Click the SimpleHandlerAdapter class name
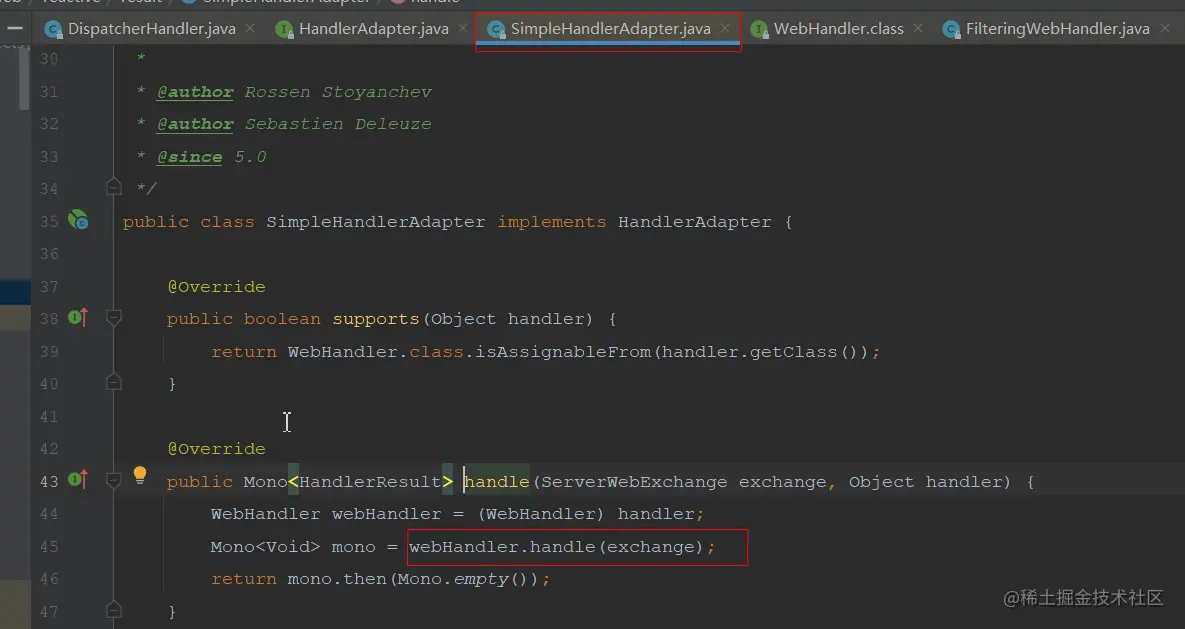 pos(376,222)
